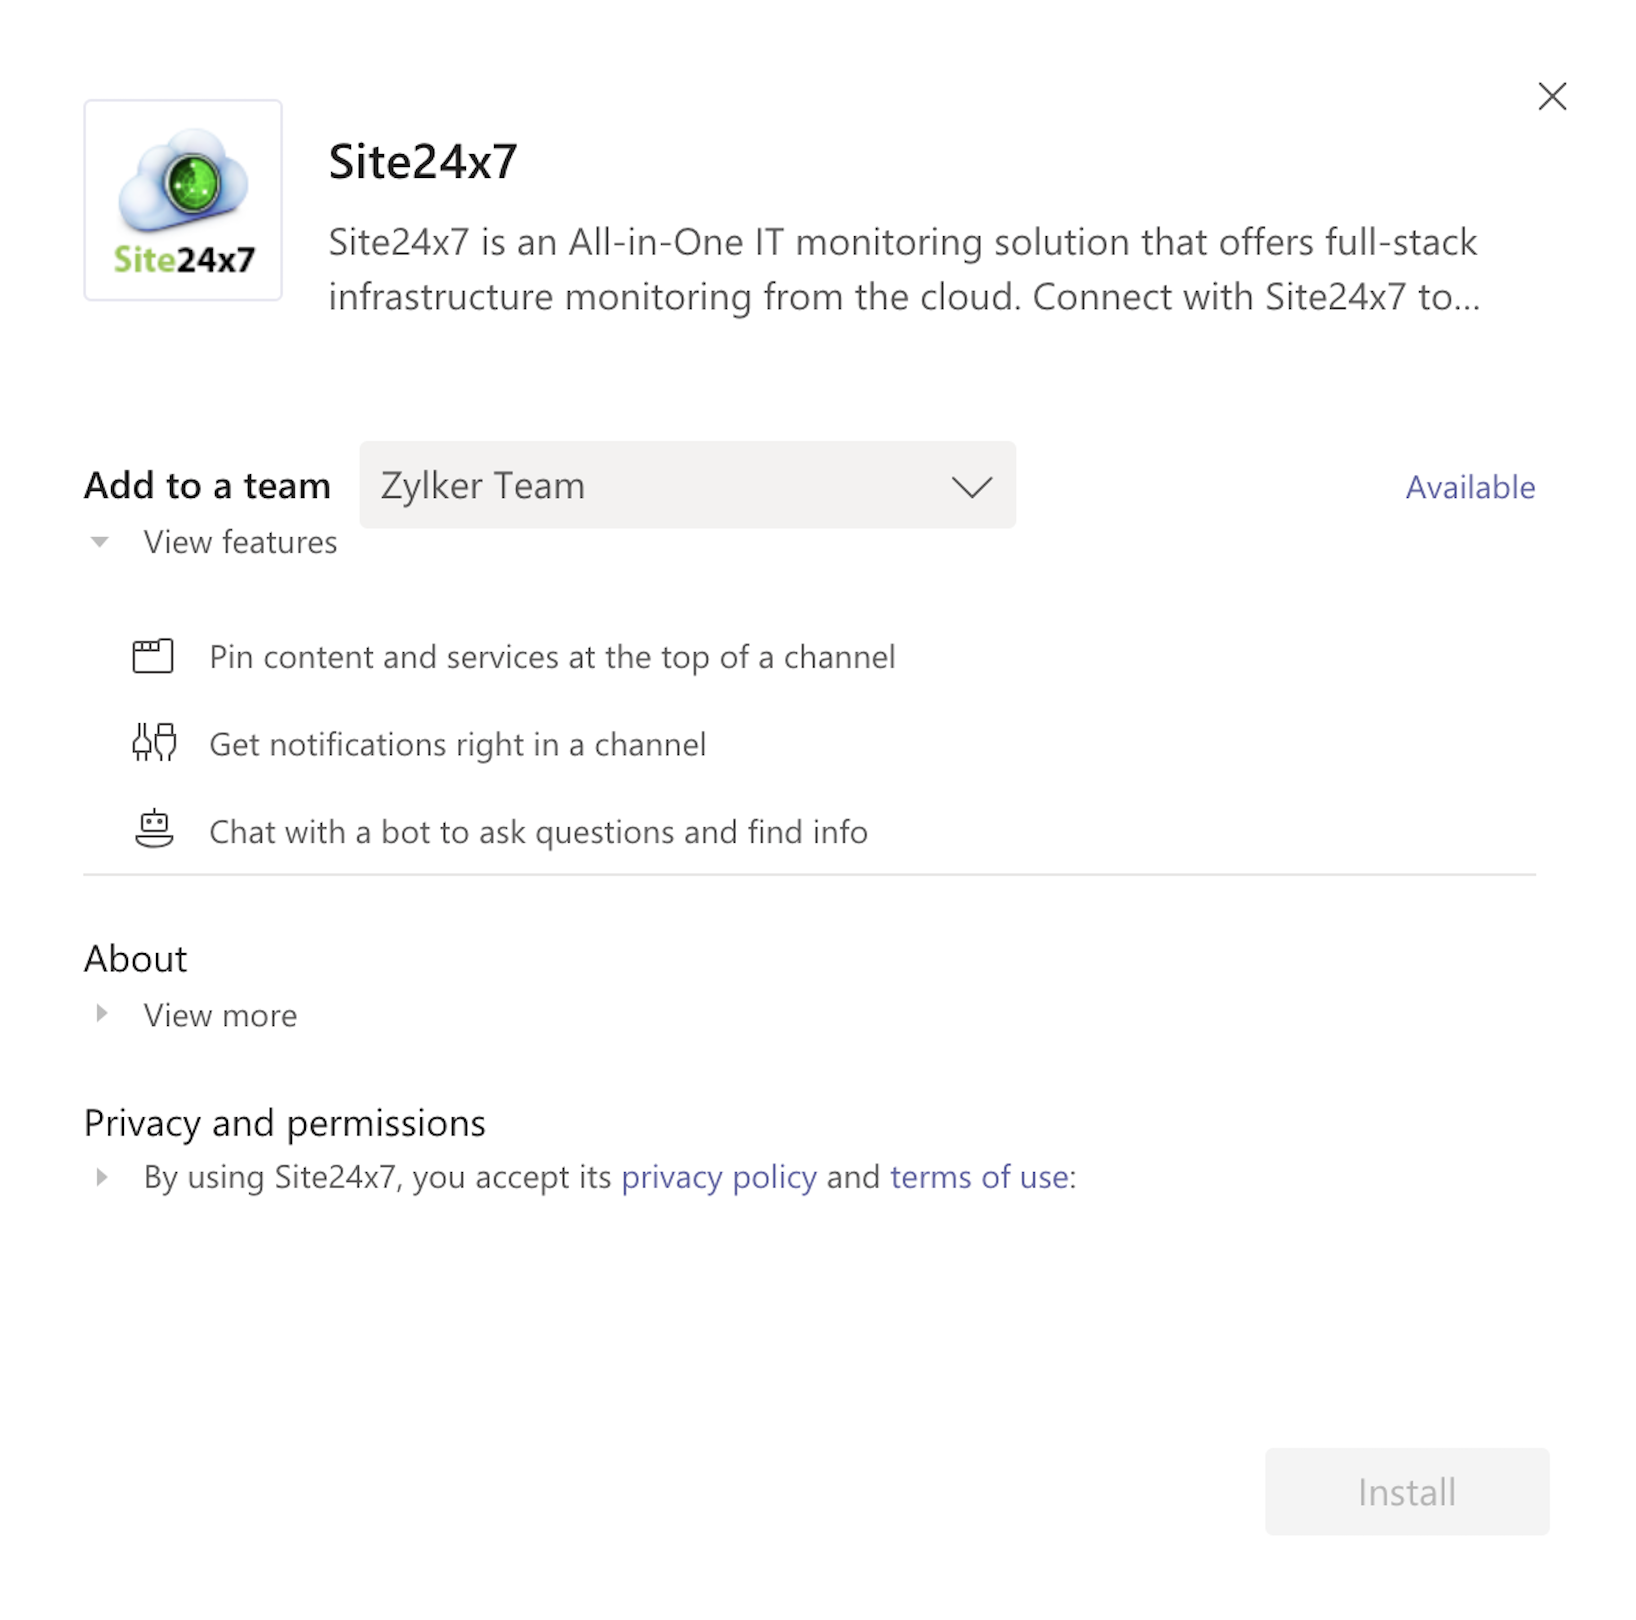The width and height of the screenshot is (1636, 1620).
Task: Click the bot icon next to Chat
Action: tap(154, 830)
